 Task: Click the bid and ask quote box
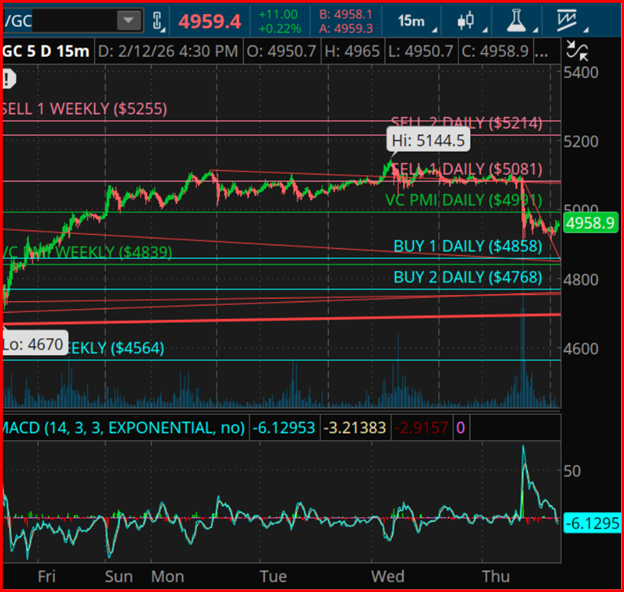pos(347,21)
